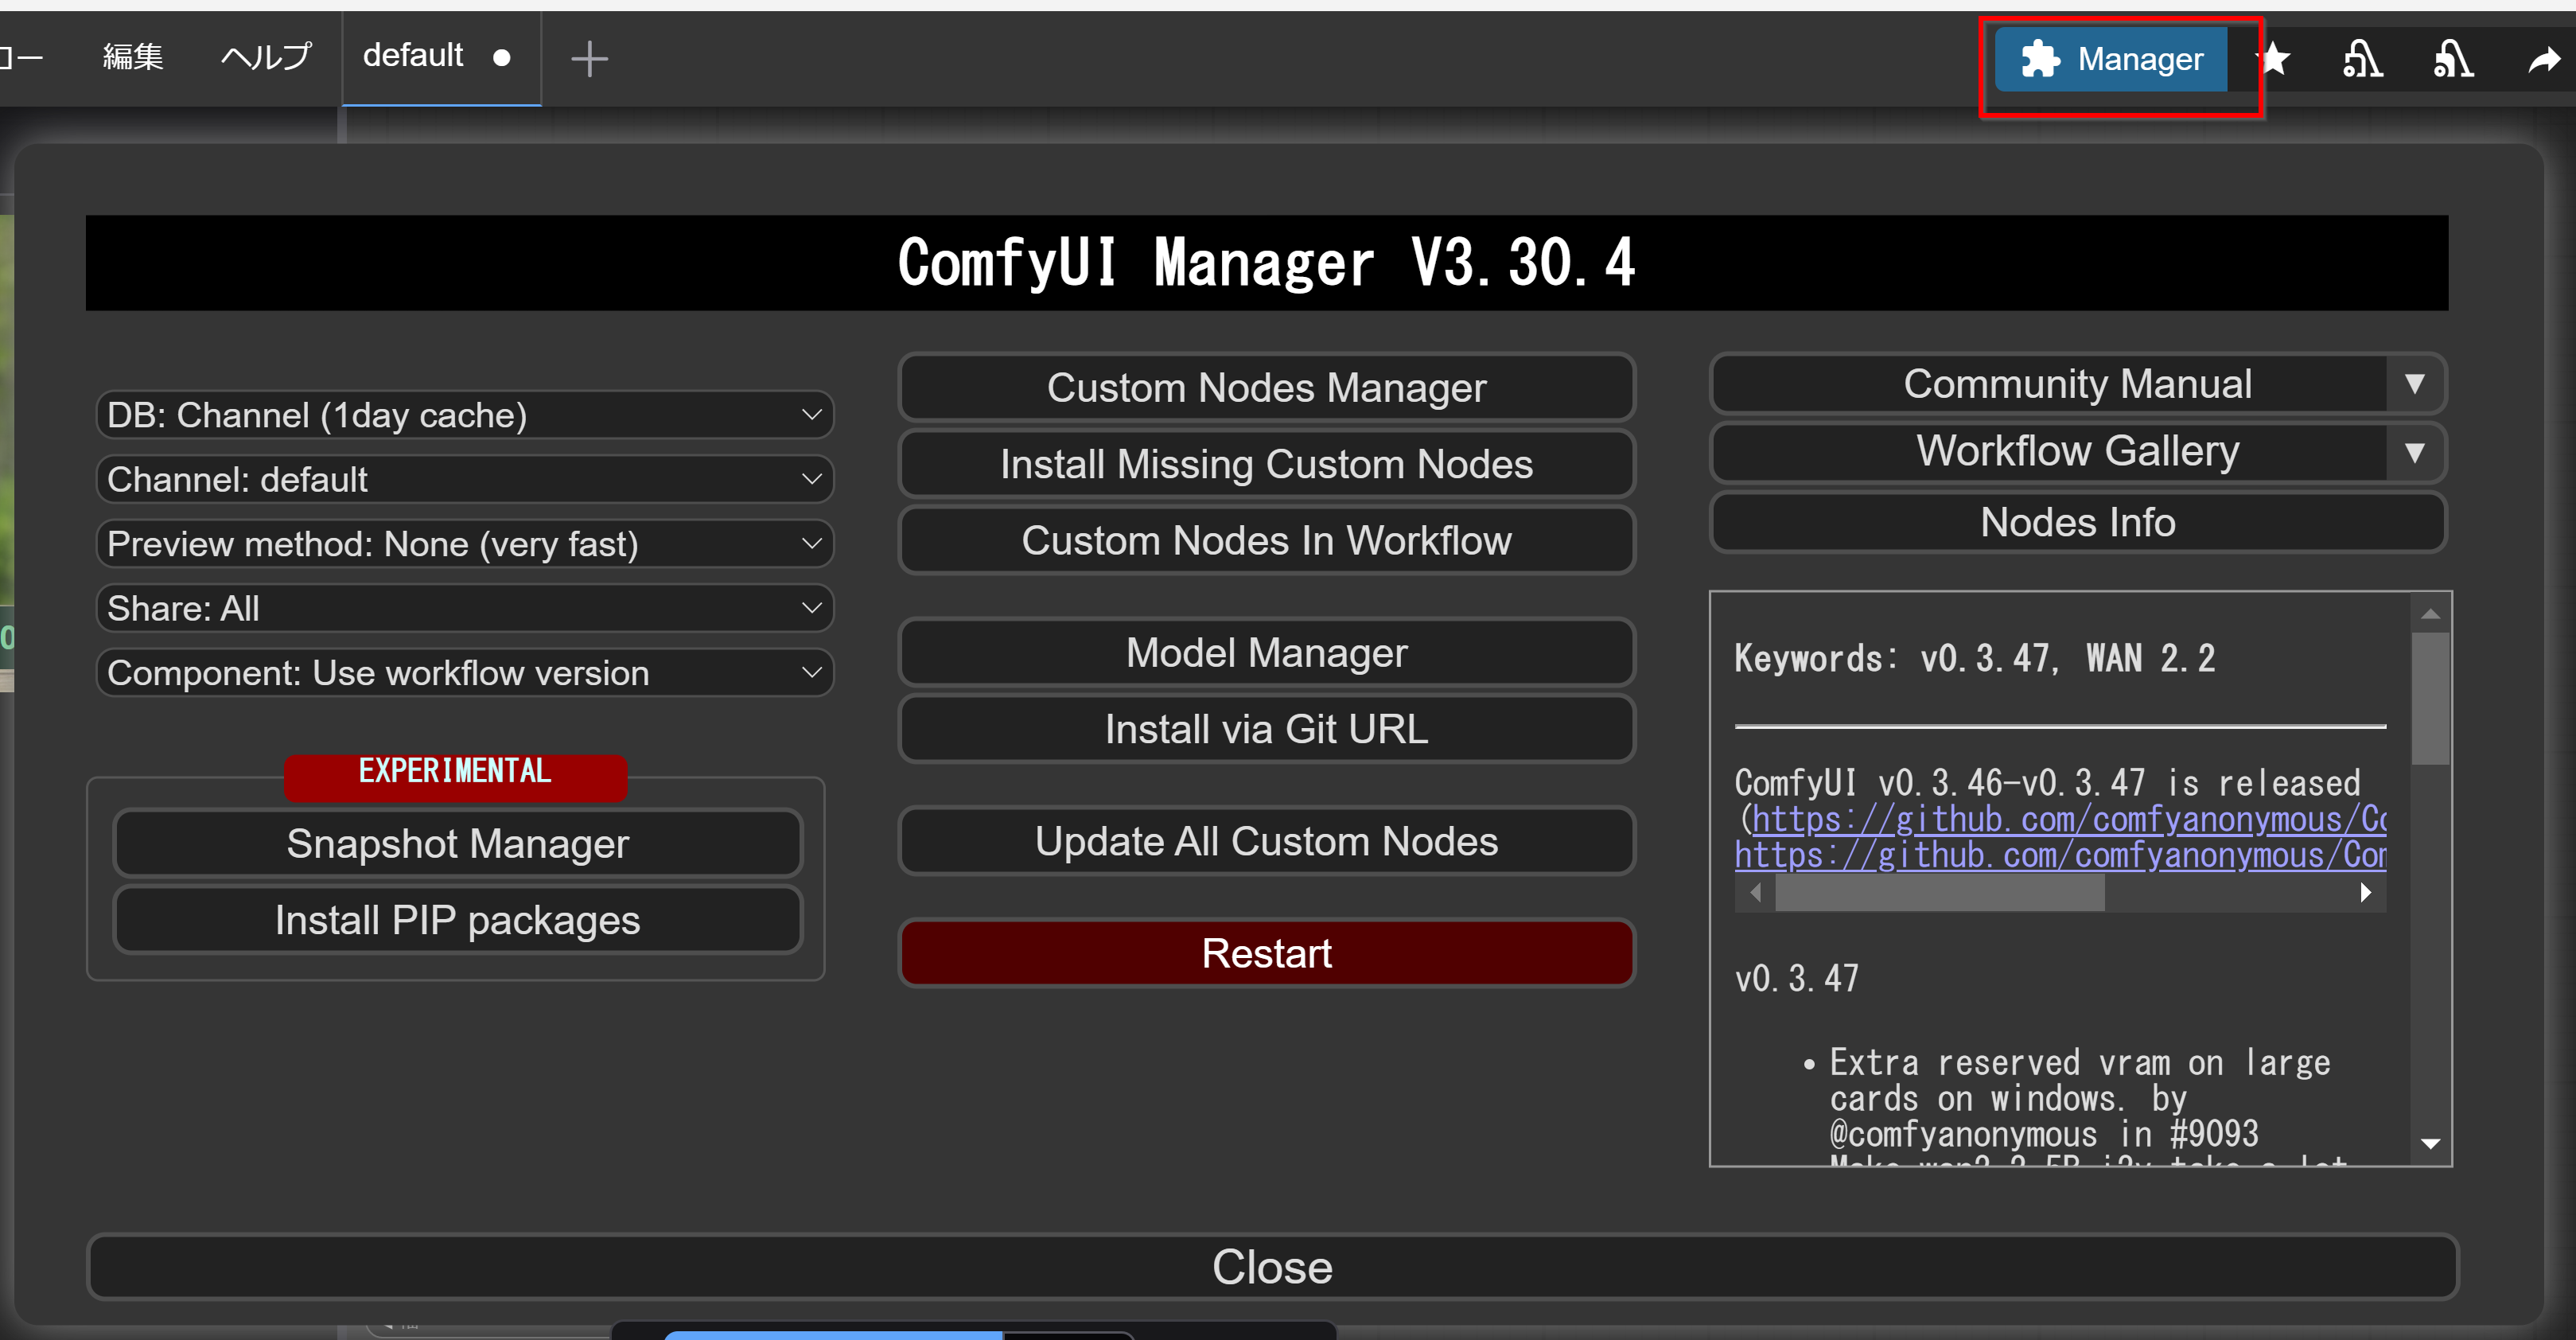Open the Preview method dropdown

465,544
